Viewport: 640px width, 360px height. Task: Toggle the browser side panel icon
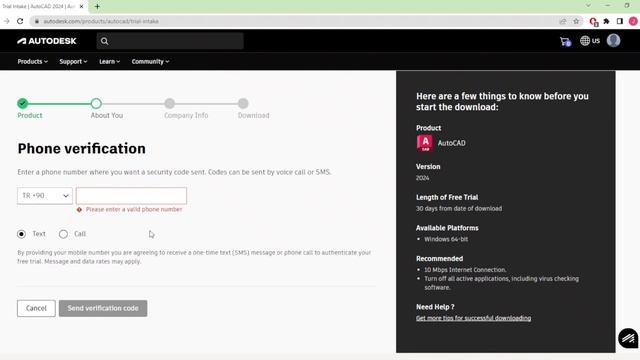click(620, 21)
